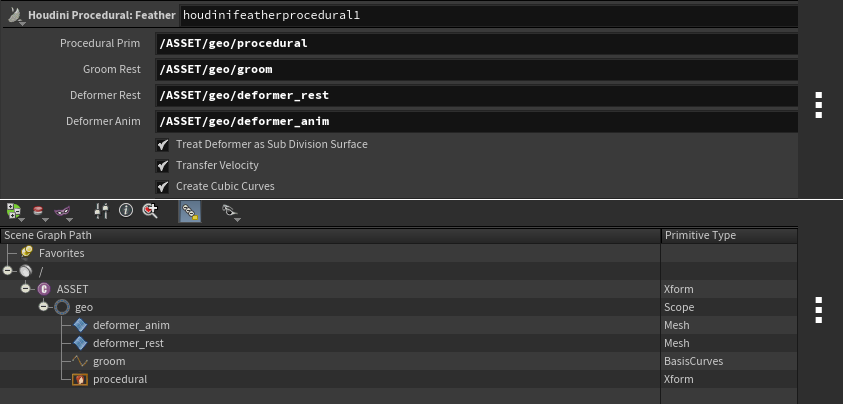Viewport: 843px width, 404px height.
Task: Click the purple mask icon
Action: 62,212
